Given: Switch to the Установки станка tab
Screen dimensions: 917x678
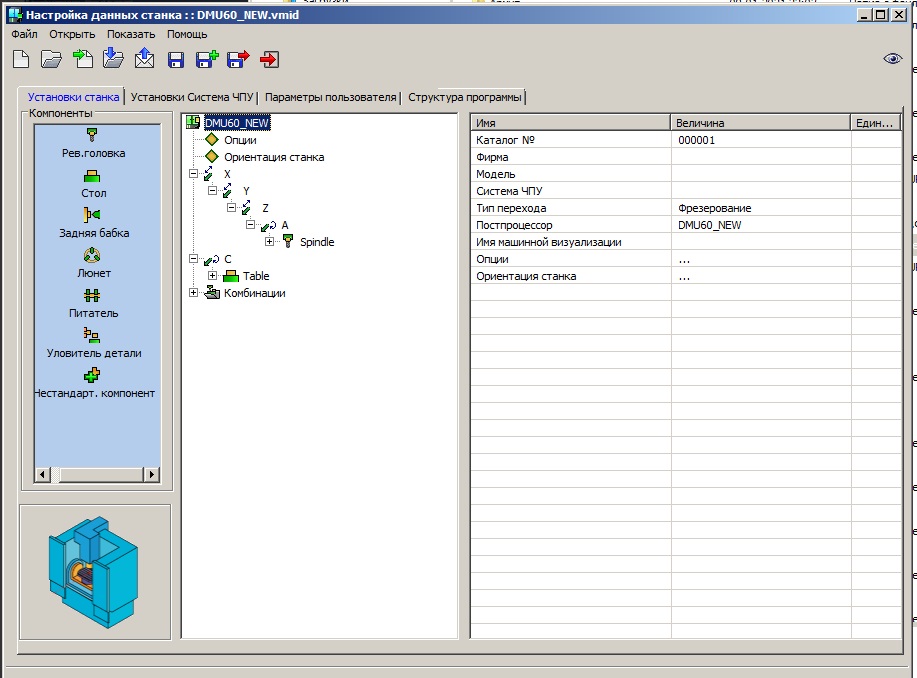Looking at the screenshot, I should tap(73, 97).
